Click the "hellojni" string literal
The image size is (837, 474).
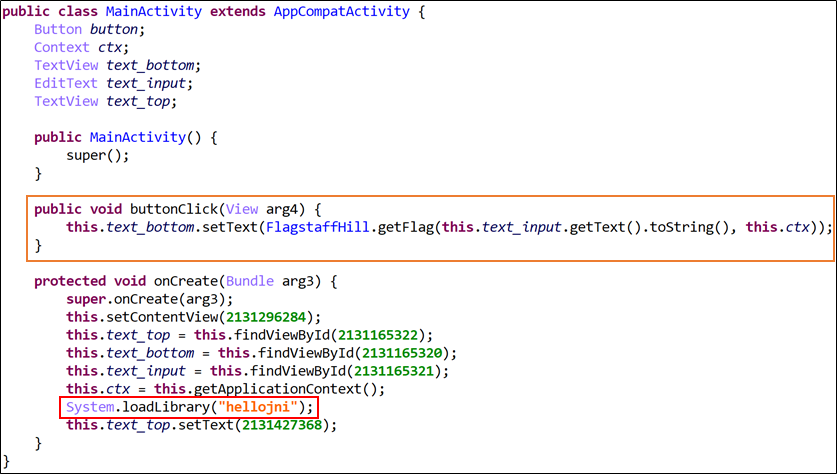(x=257, y=407)
